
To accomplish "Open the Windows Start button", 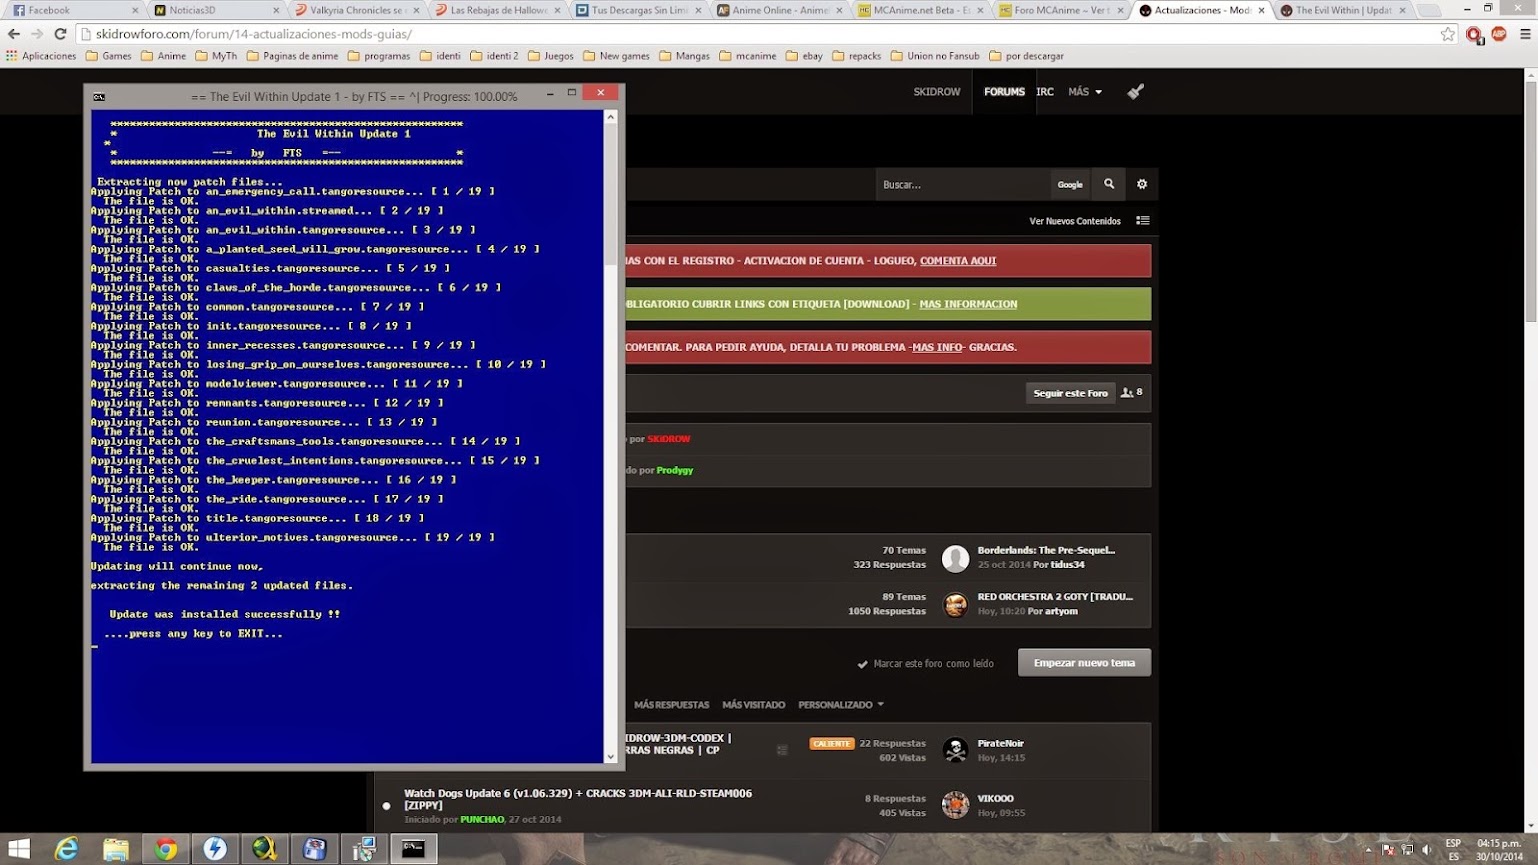I will coord(19,849).
